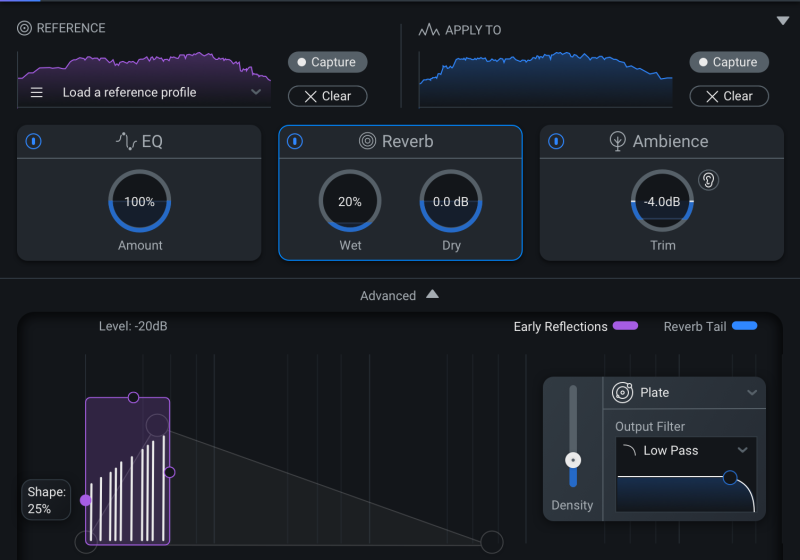
Task: Open the top-right triangle options menu
Action: [783, 20]
